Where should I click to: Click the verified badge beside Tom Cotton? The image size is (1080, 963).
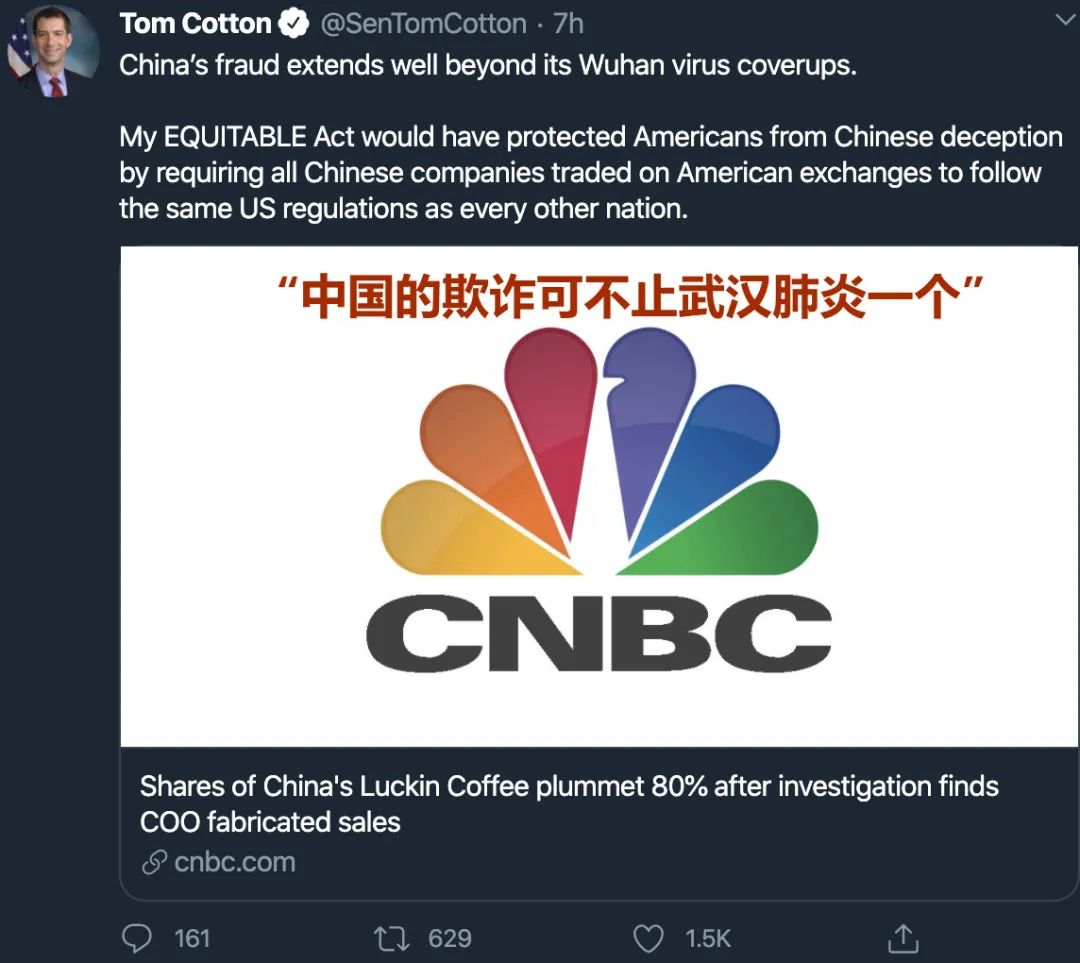295,23
